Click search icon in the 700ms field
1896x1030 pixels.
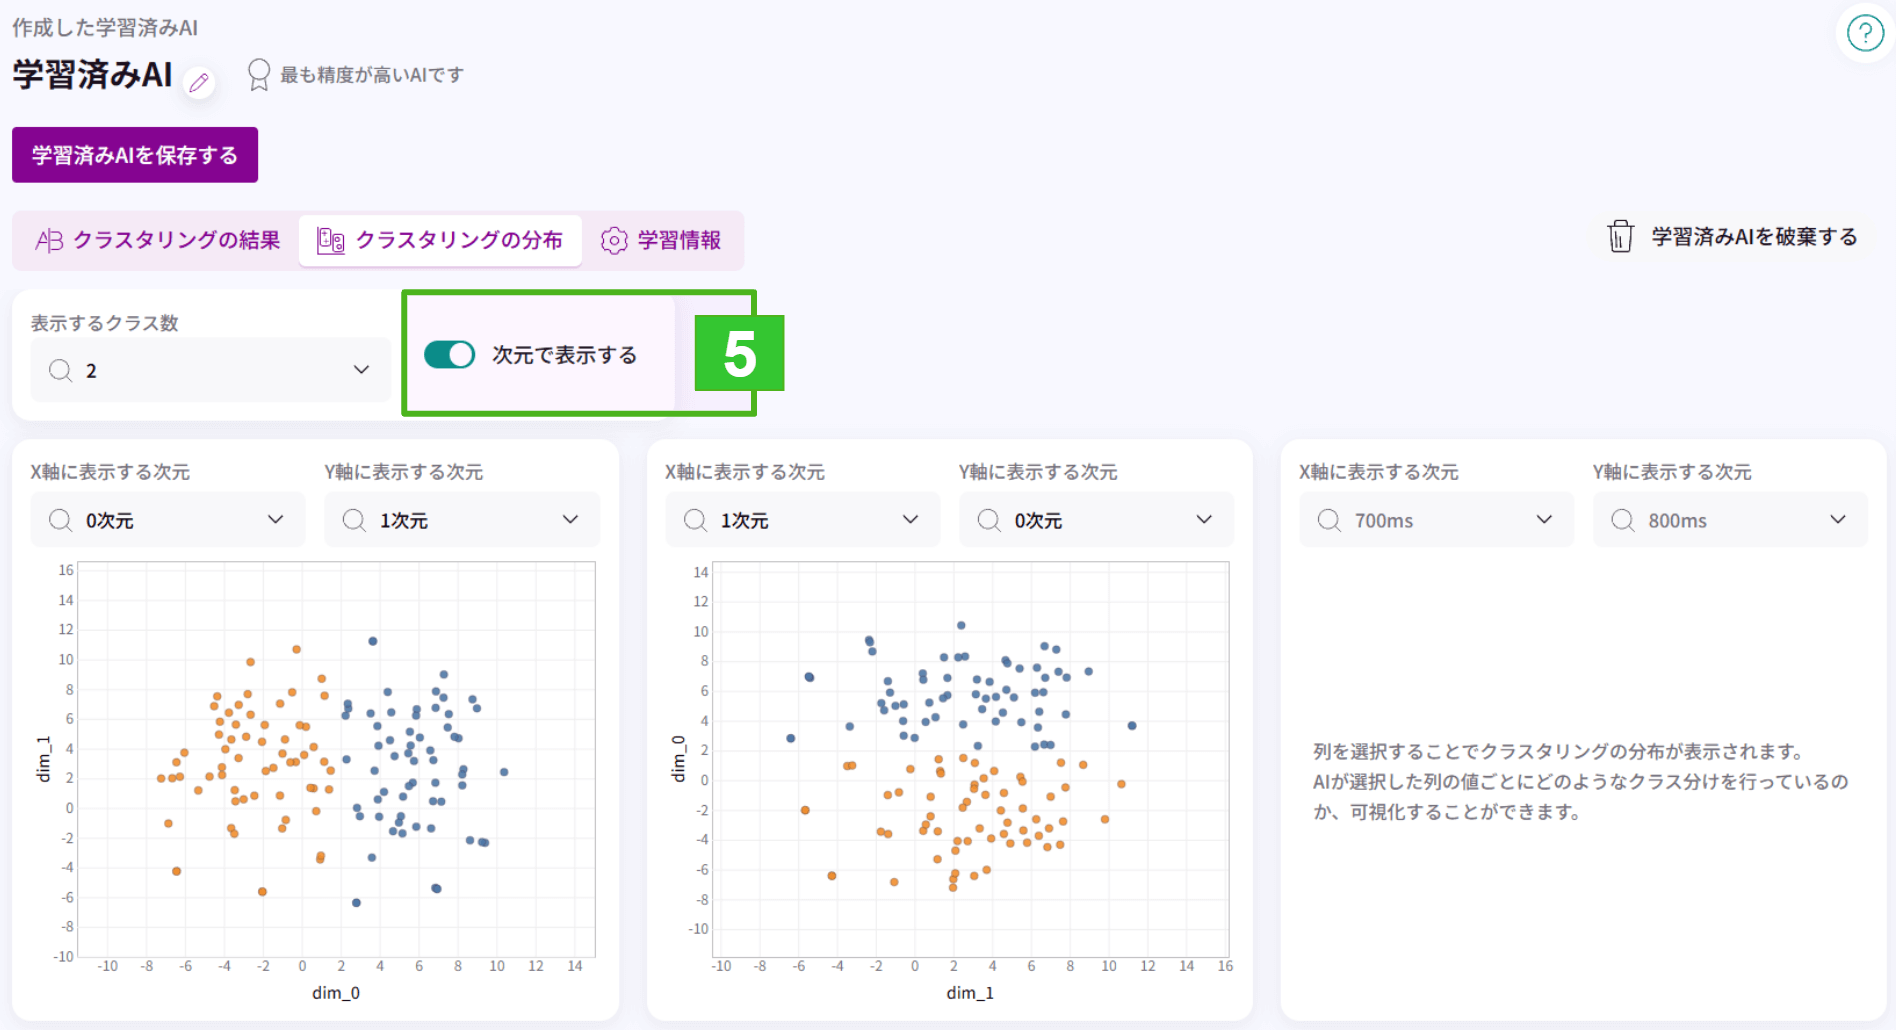coord(1329,520)
